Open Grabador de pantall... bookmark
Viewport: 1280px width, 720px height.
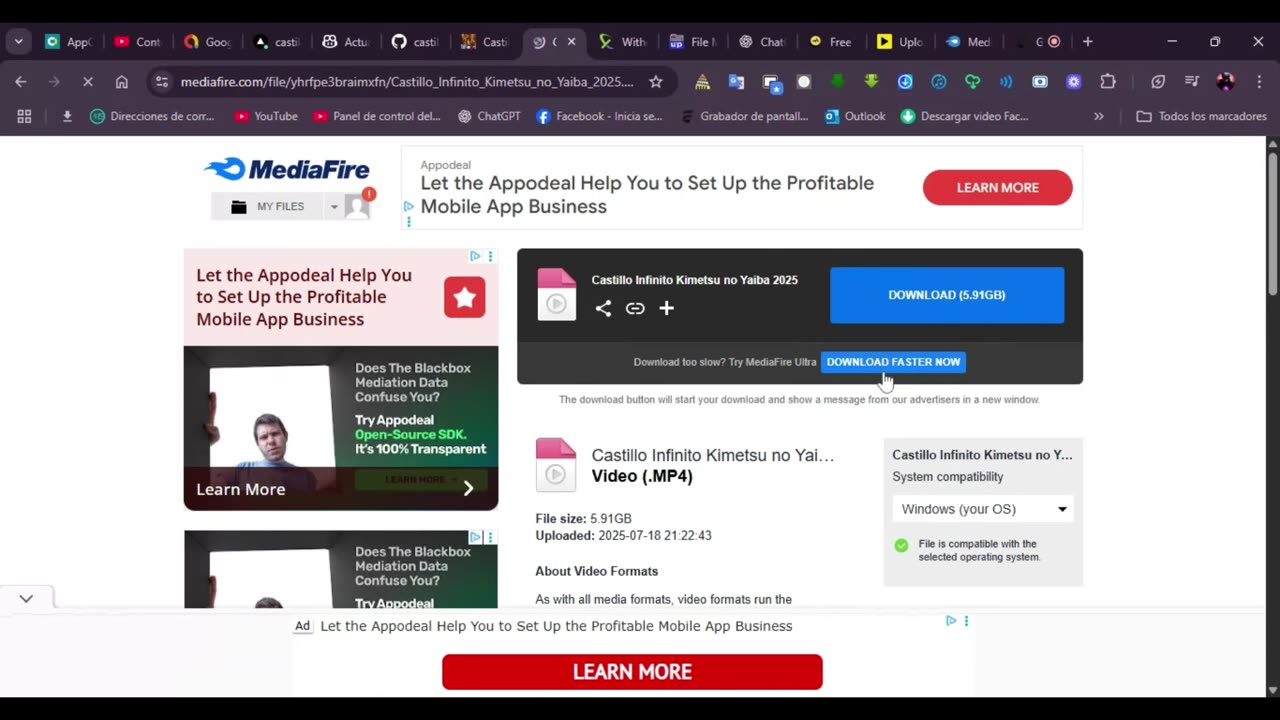pos(744,116)
